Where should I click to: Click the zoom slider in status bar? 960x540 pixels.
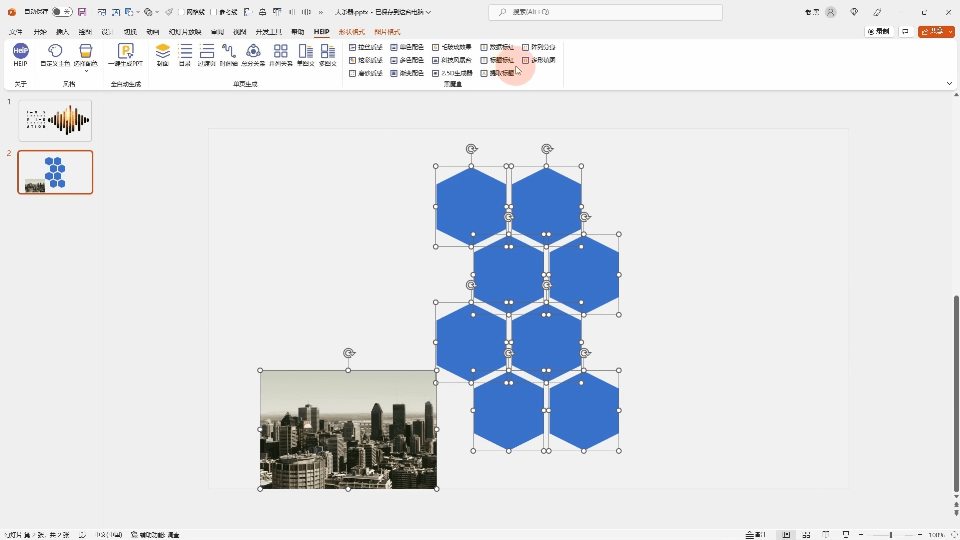coord(891,534)
